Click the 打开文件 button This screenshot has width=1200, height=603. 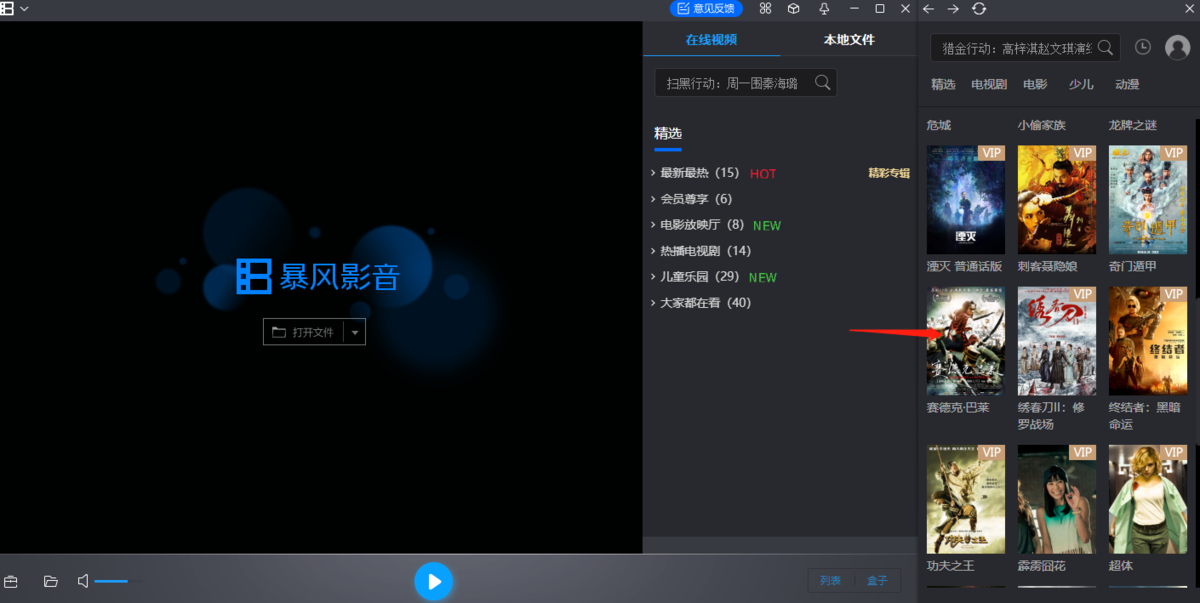pos(303,332)
